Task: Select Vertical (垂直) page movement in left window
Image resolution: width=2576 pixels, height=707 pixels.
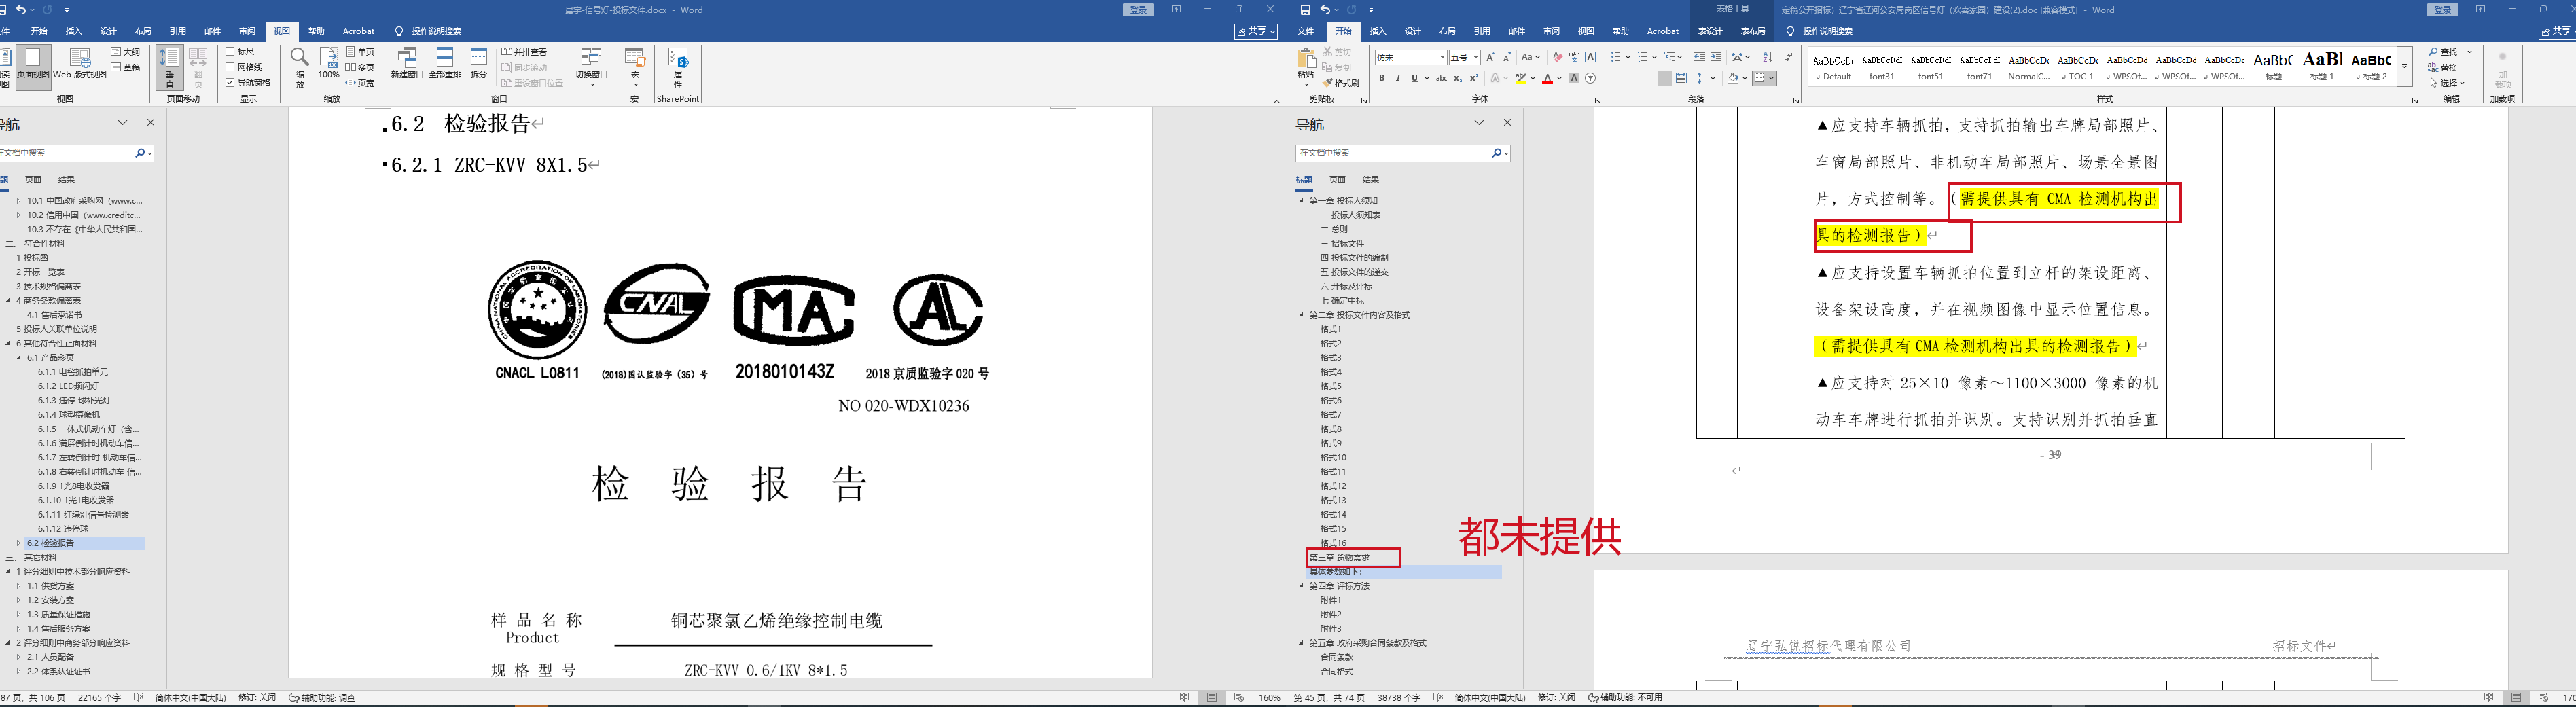Action: [169, 68]
